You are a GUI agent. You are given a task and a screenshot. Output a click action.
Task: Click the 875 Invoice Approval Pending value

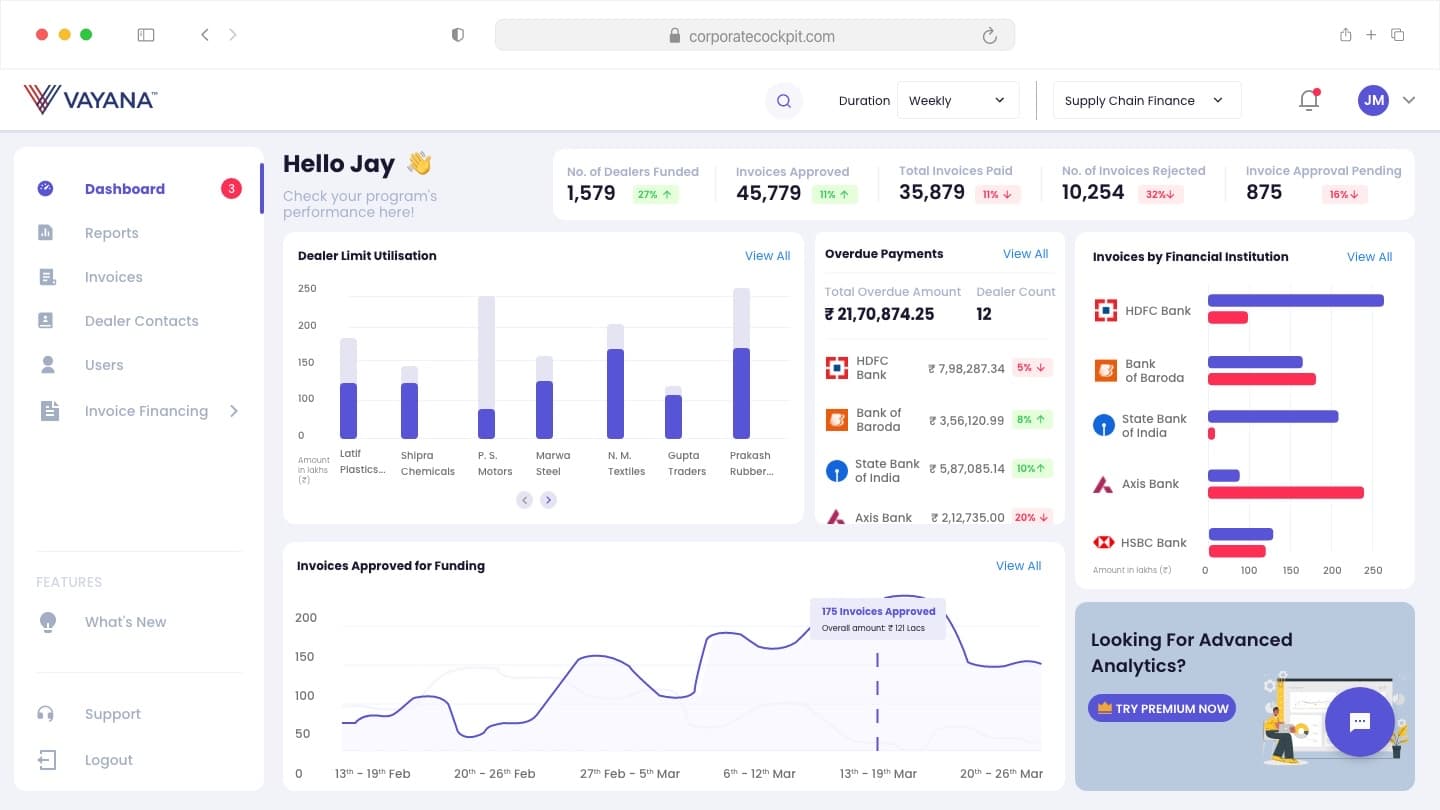point(1264,192)
